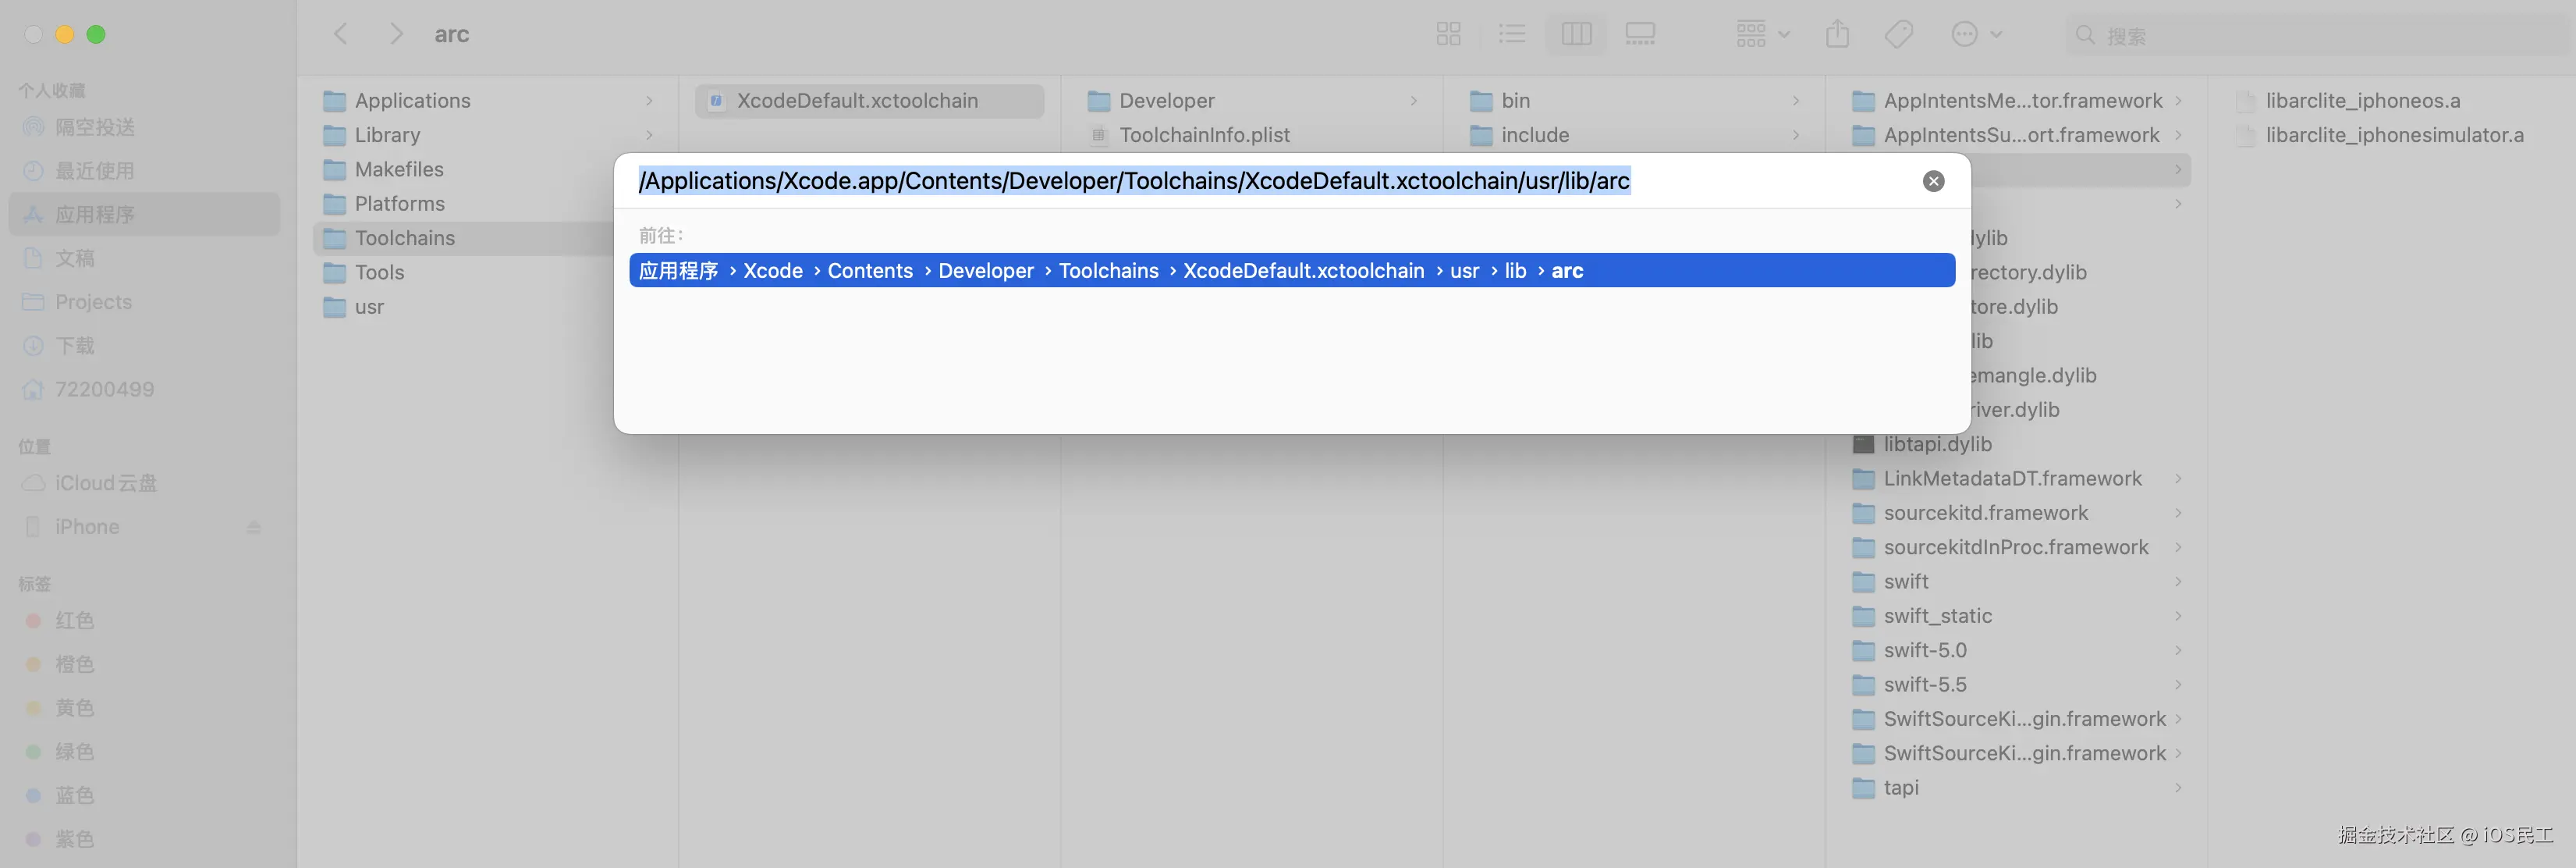Clear the Go to Folder path field
The image size is (2576, 868).
point(1933,181)
